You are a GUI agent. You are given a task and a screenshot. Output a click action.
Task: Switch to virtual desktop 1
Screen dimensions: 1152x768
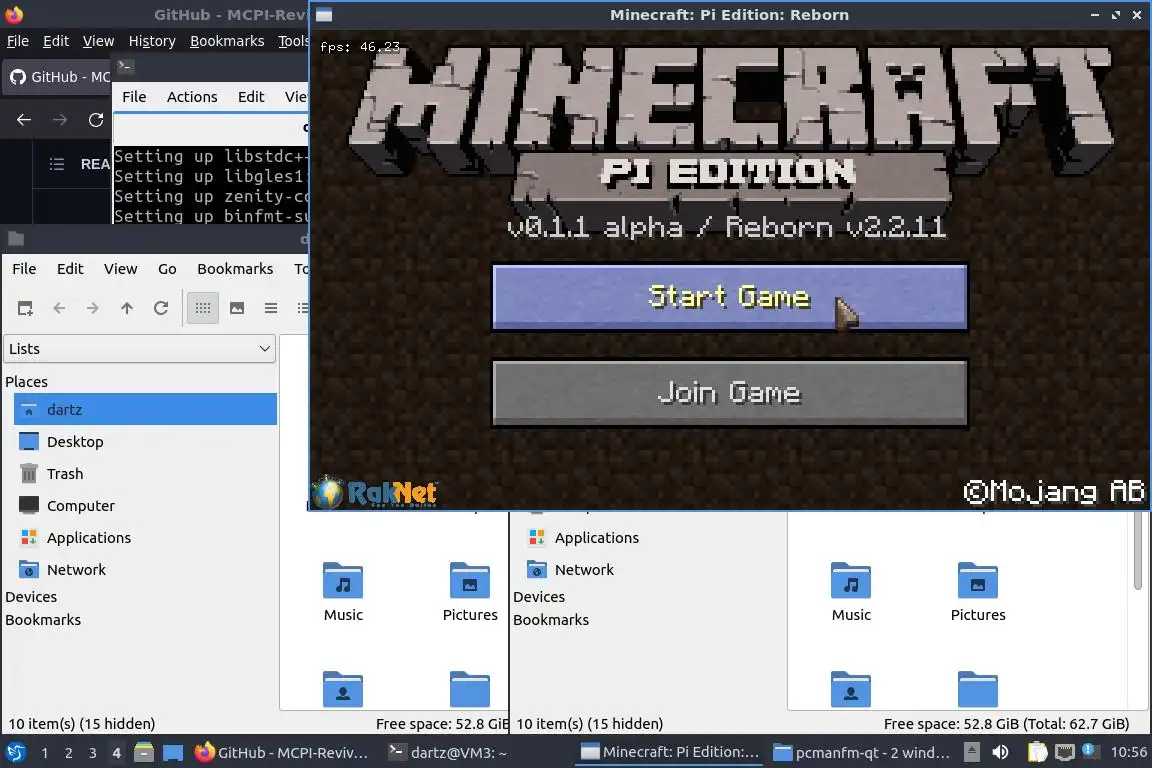[x=45, y=753]
